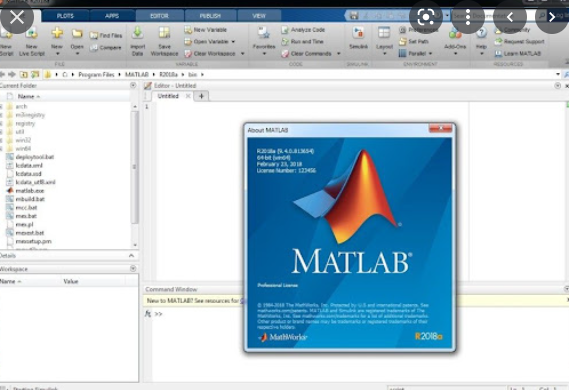Open Simulink from the toolstrip
This screenshot has width=569, height=390.
[x=359, y=33]
